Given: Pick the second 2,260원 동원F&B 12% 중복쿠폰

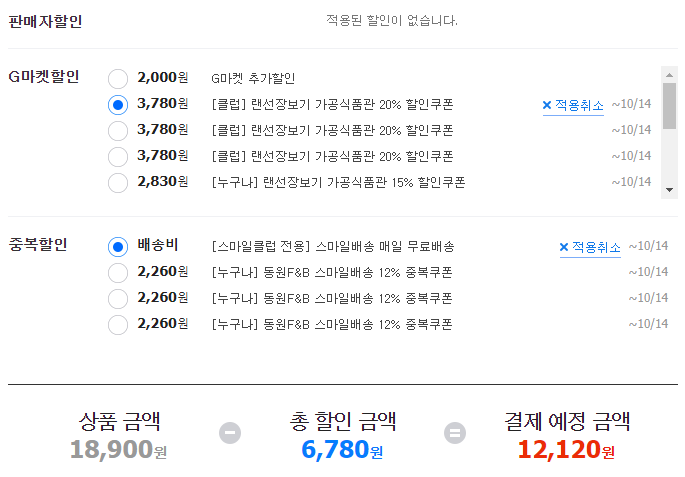Looking at the screenshot, I should point(118,299).
